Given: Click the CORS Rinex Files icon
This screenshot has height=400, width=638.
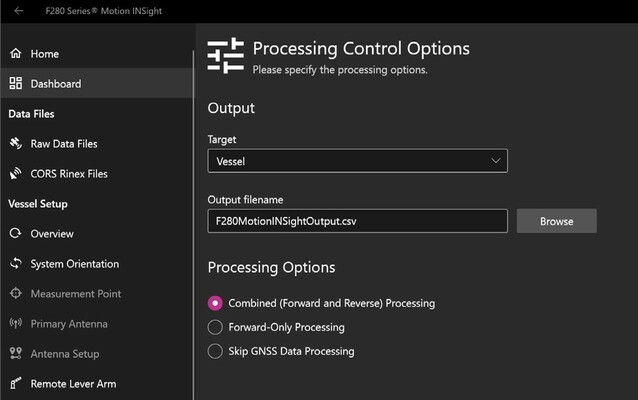Looking at the screenshot, I should click(x=15, y=174).
